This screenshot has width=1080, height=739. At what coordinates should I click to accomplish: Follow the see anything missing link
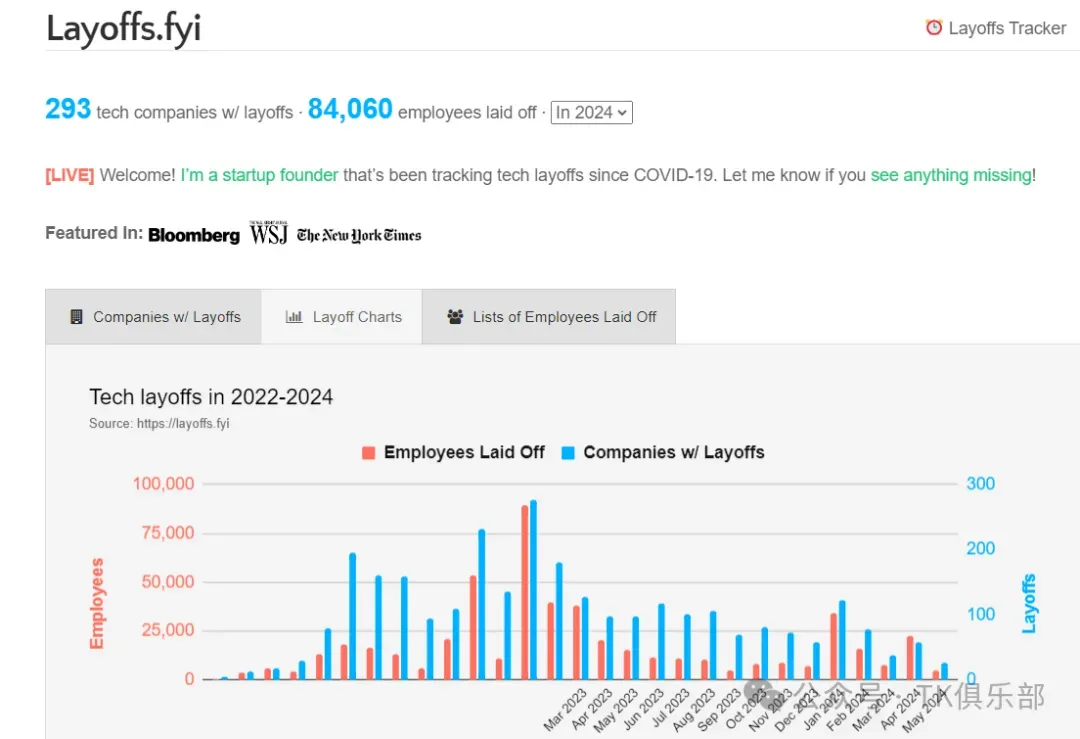951,175
